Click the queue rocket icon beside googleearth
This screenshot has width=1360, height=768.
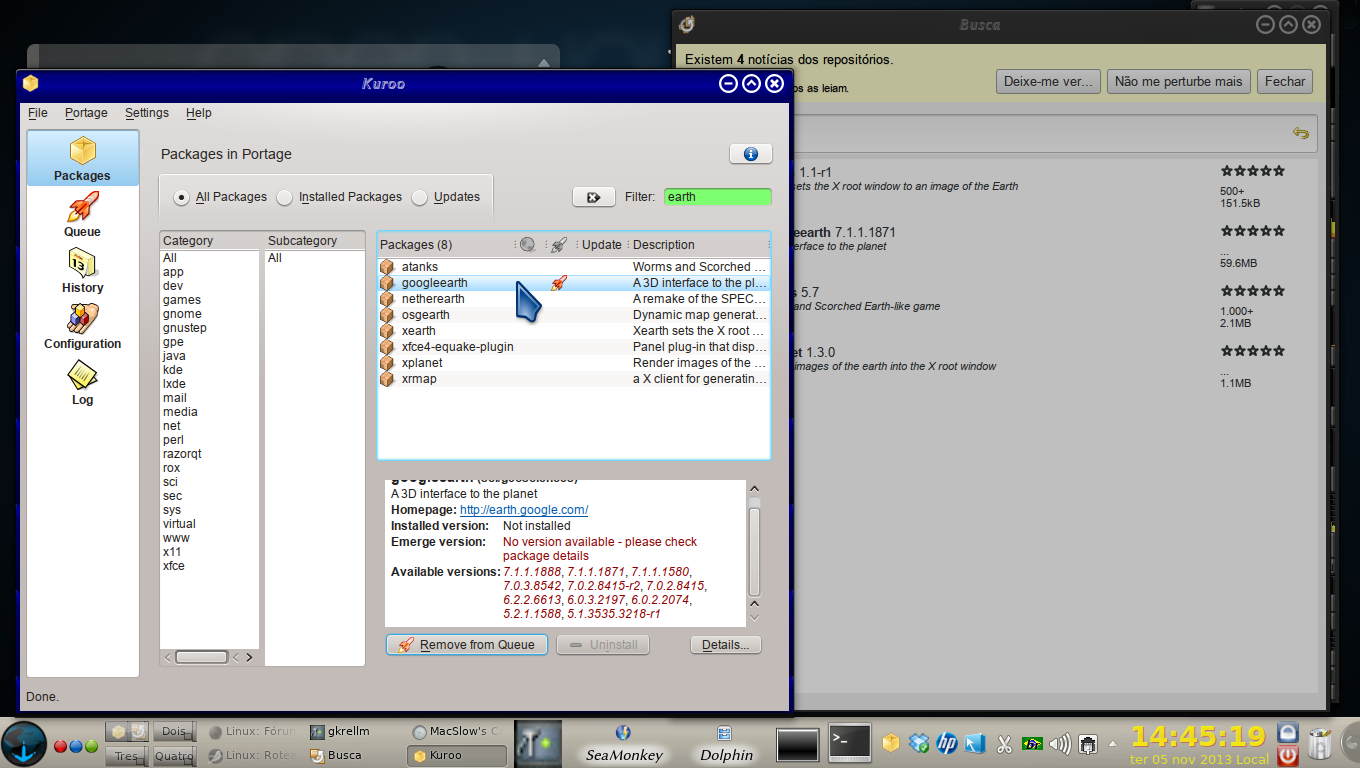pyautogui.click(x=559, y=283)
